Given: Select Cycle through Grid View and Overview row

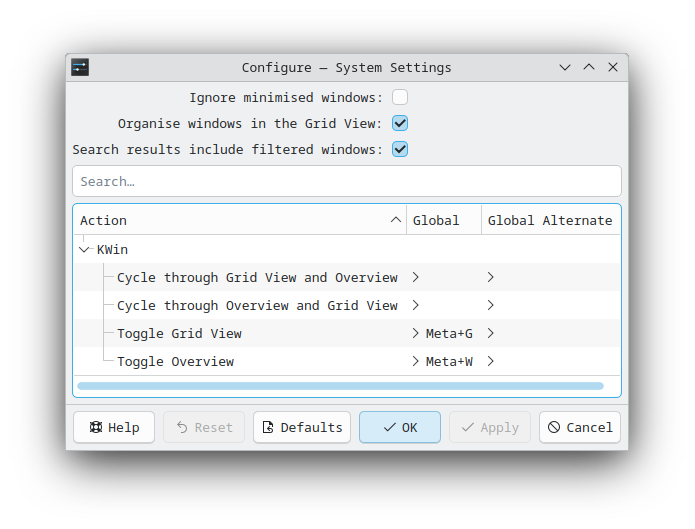Looking at the screenshot, I should (347, 277).
